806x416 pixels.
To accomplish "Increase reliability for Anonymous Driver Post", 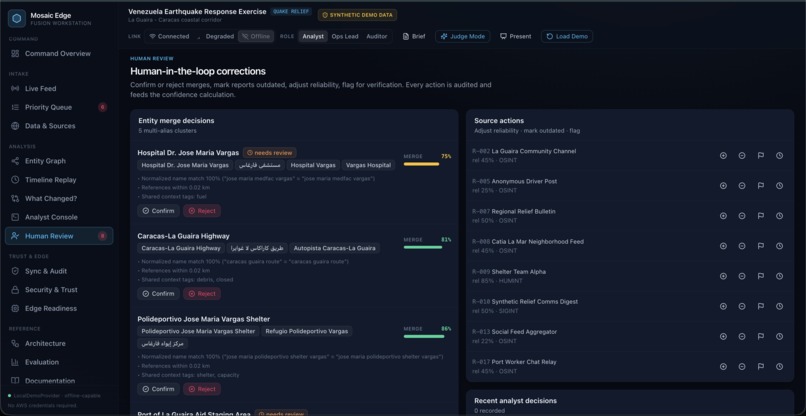I will point(723,186).
